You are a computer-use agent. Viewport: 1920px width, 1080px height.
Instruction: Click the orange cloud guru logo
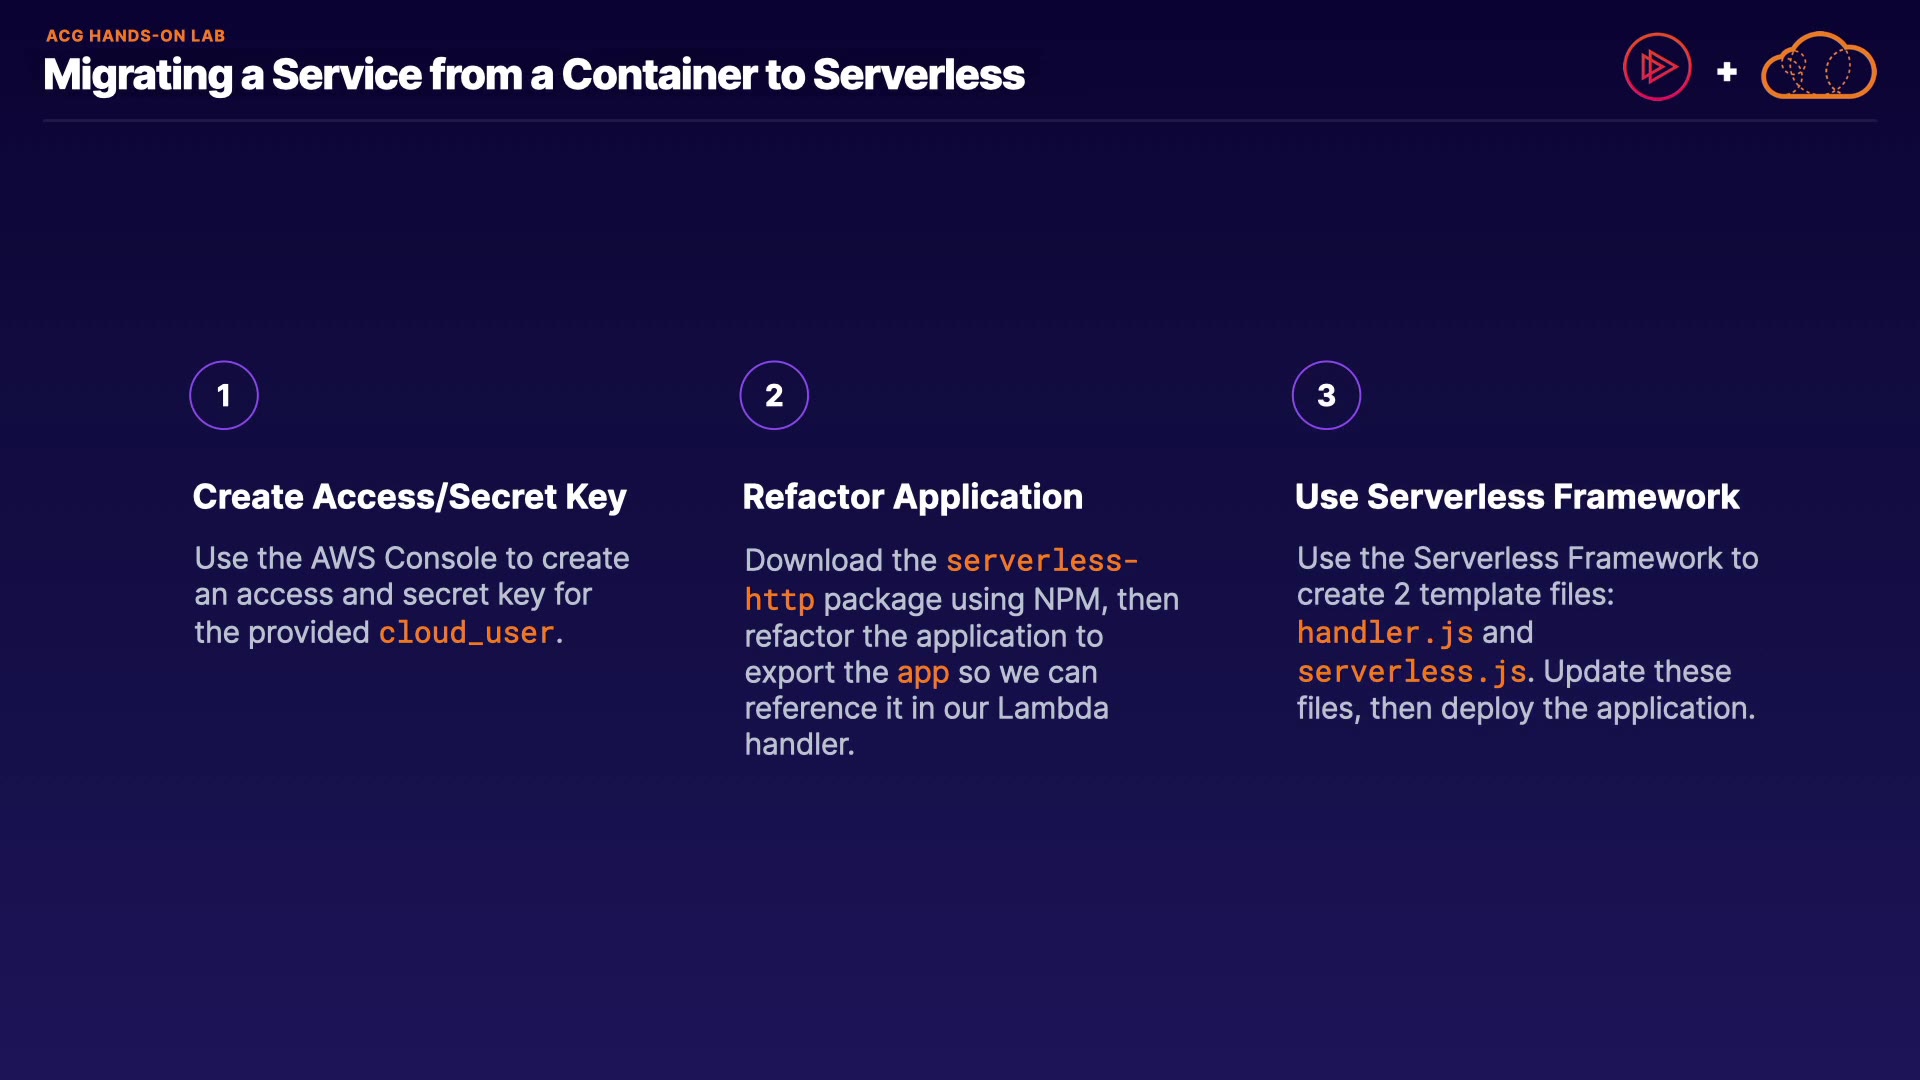click(x=1818, y=67)
